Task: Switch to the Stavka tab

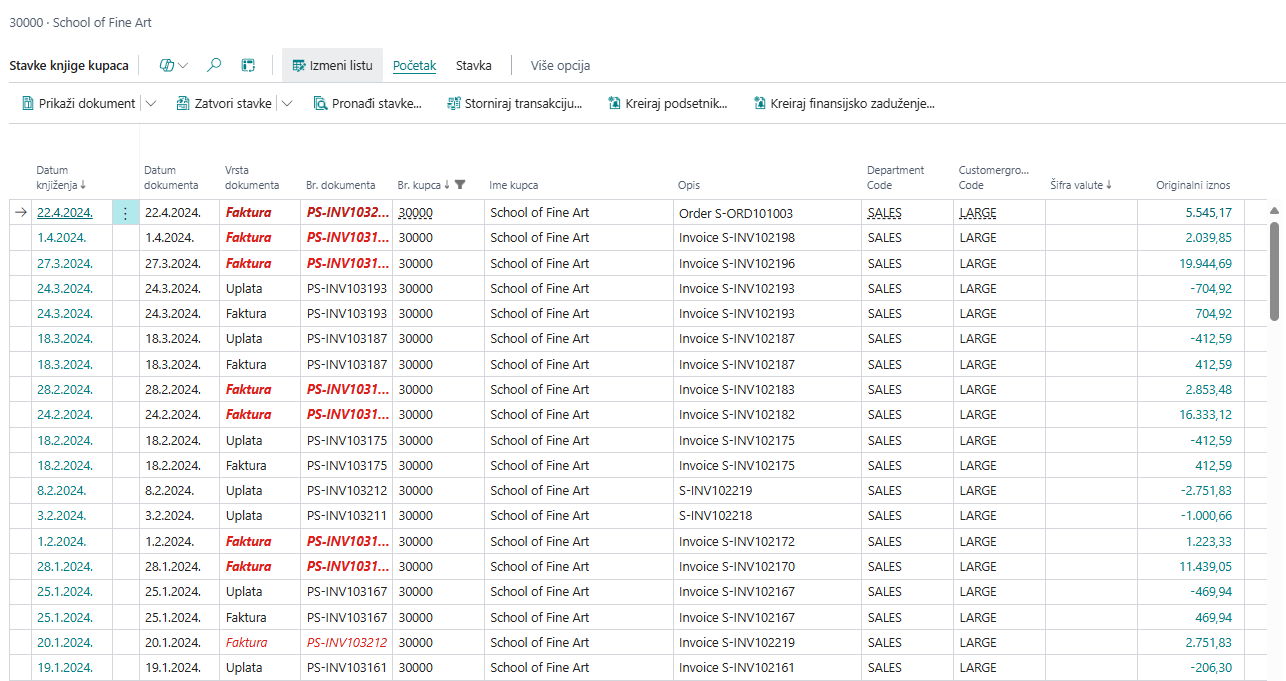Action: (473, 65)
